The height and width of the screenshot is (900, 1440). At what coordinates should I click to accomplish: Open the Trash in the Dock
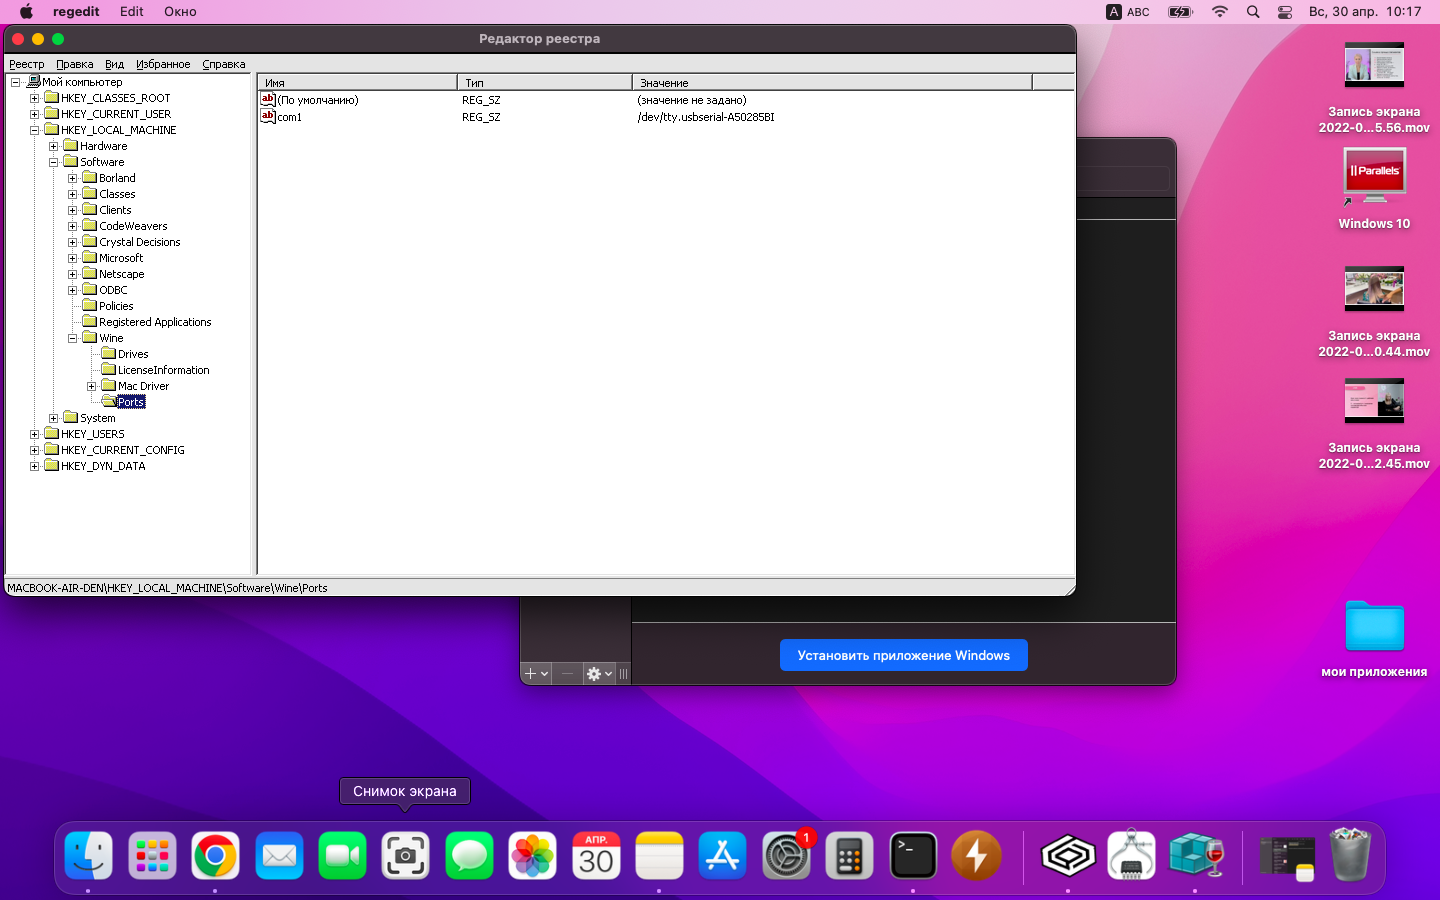(x=1349, y=856)
